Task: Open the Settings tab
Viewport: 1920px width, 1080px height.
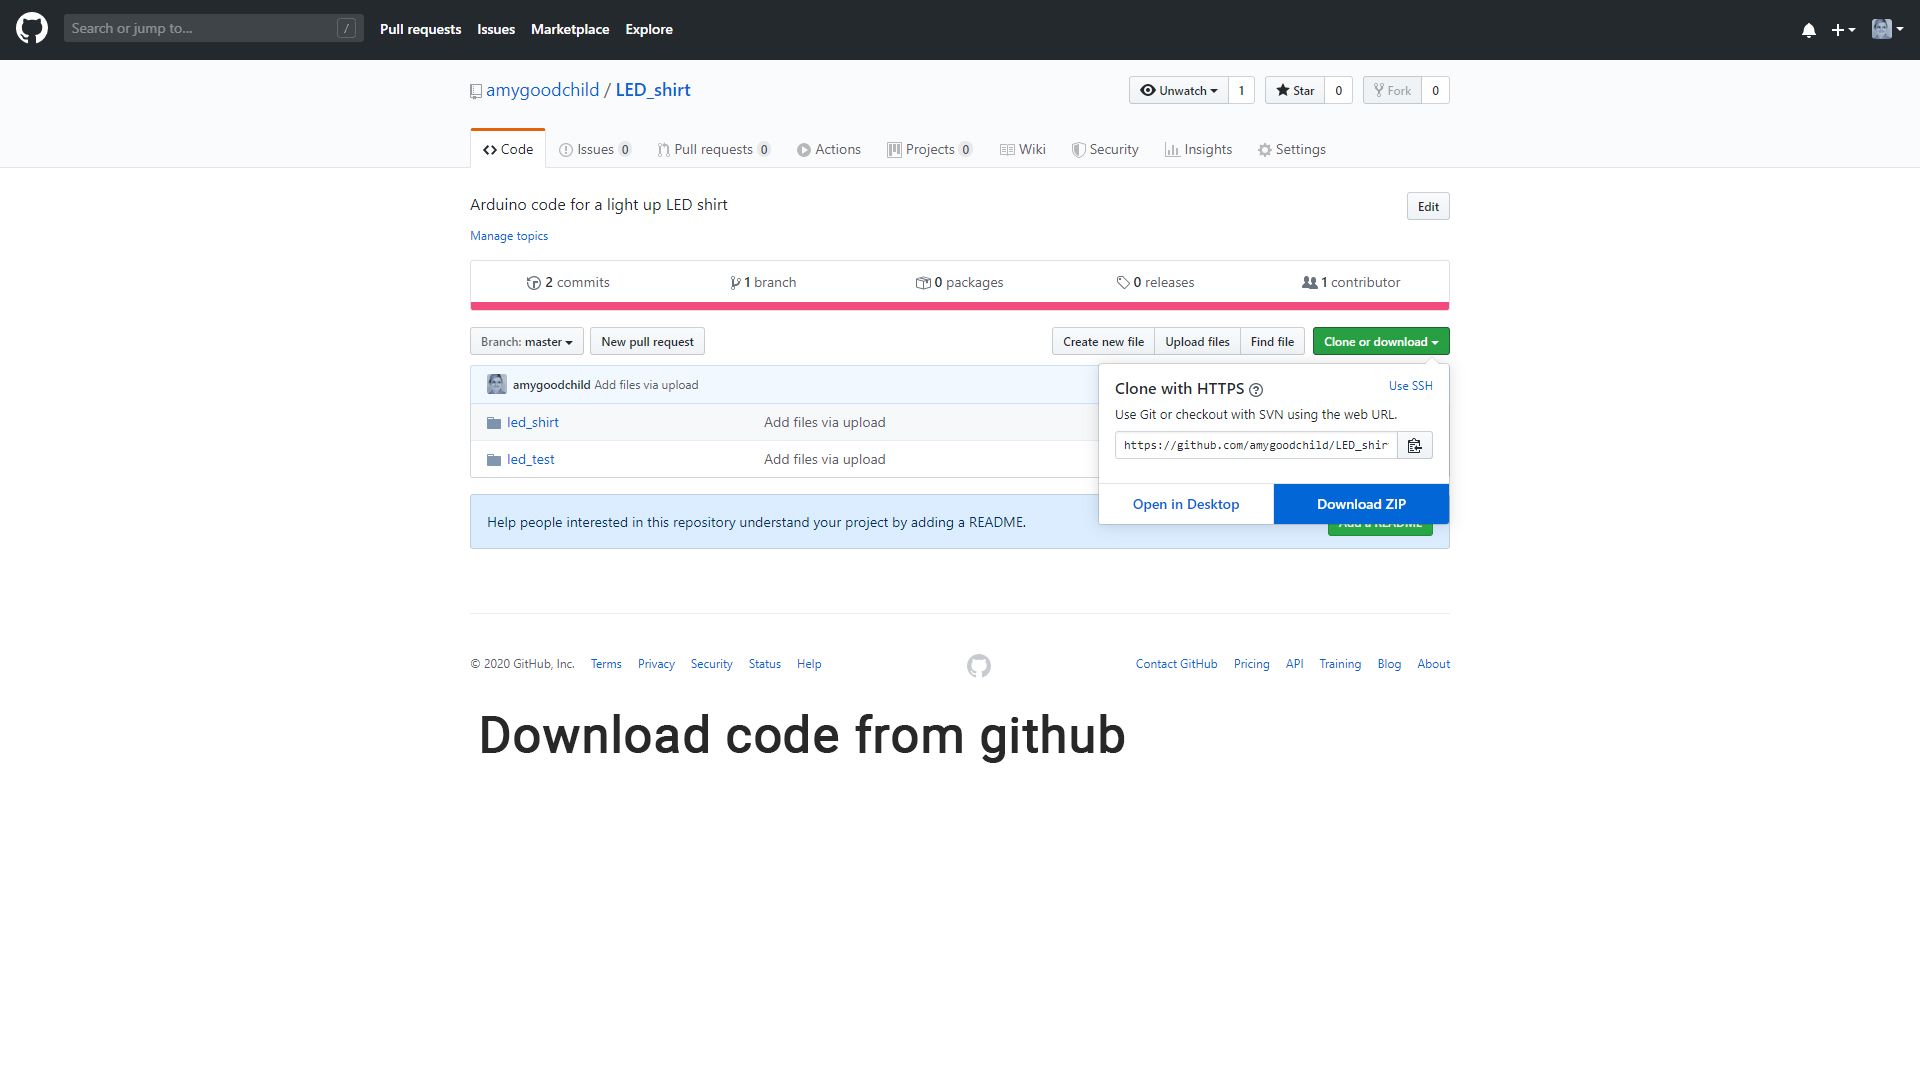Action: (x=1291, y=150)
